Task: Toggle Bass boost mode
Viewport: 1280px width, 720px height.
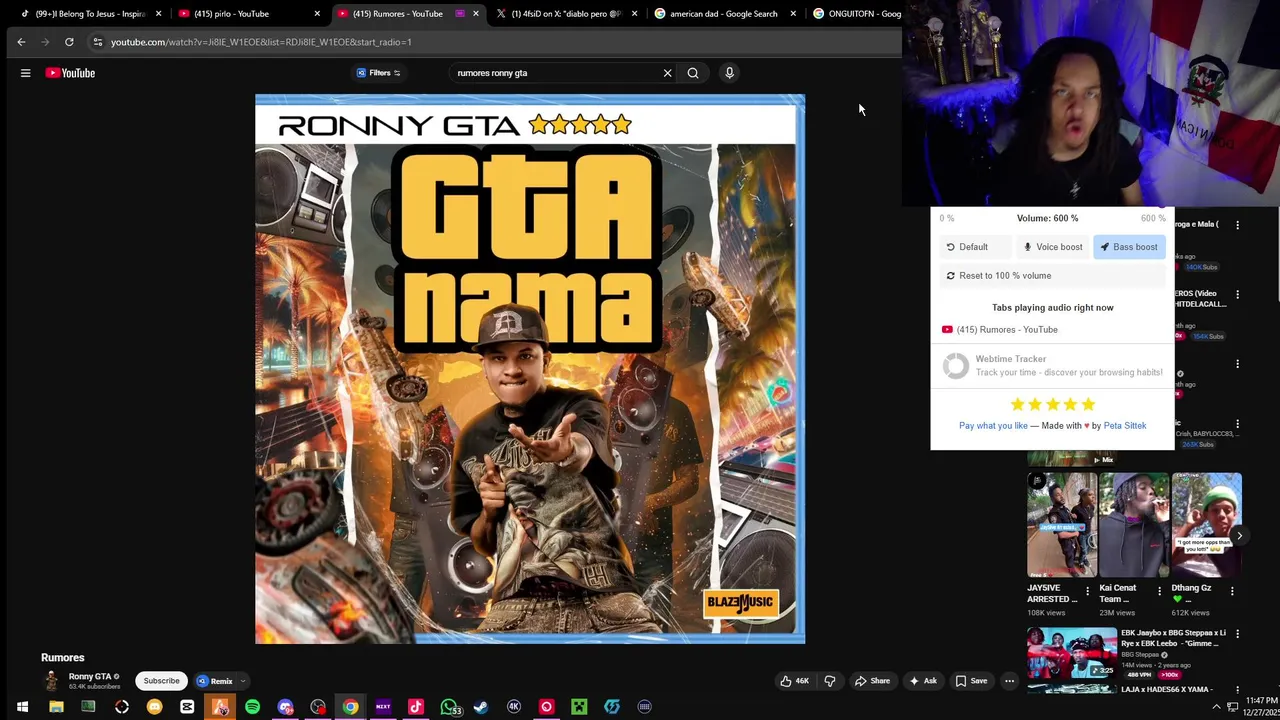Action: point(1129,247)
